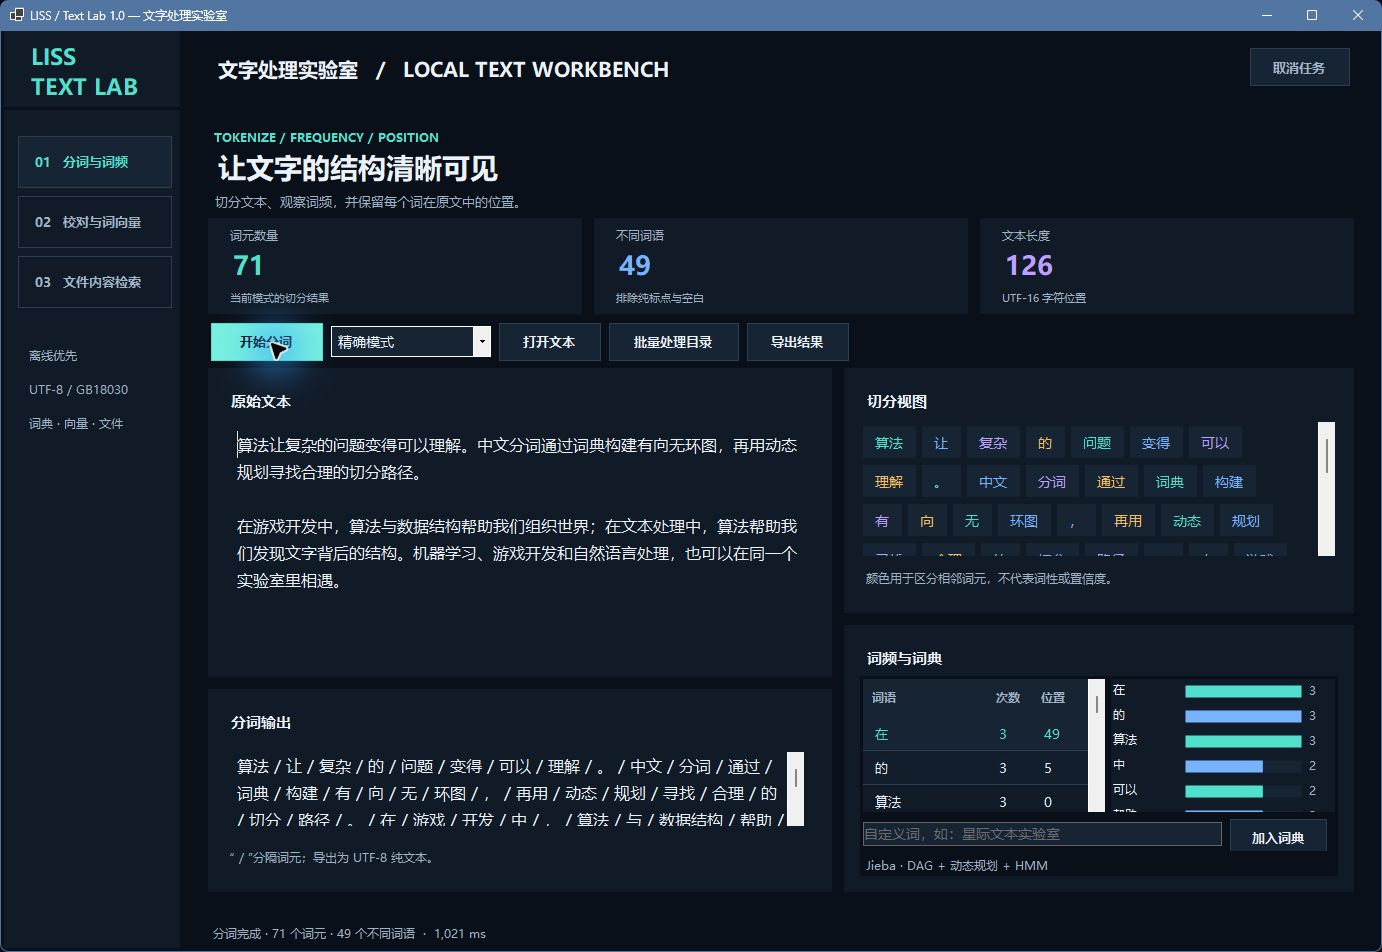Screen dimensions: 1382x952
Task: Click the 算法 bar in frequency chart
Action: 1243,741
